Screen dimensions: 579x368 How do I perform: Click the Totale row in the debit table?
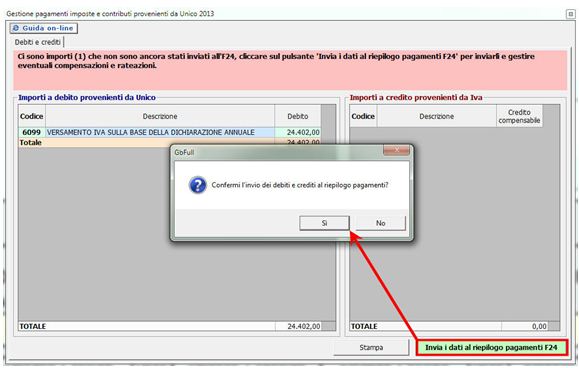(x=169, y=142)
